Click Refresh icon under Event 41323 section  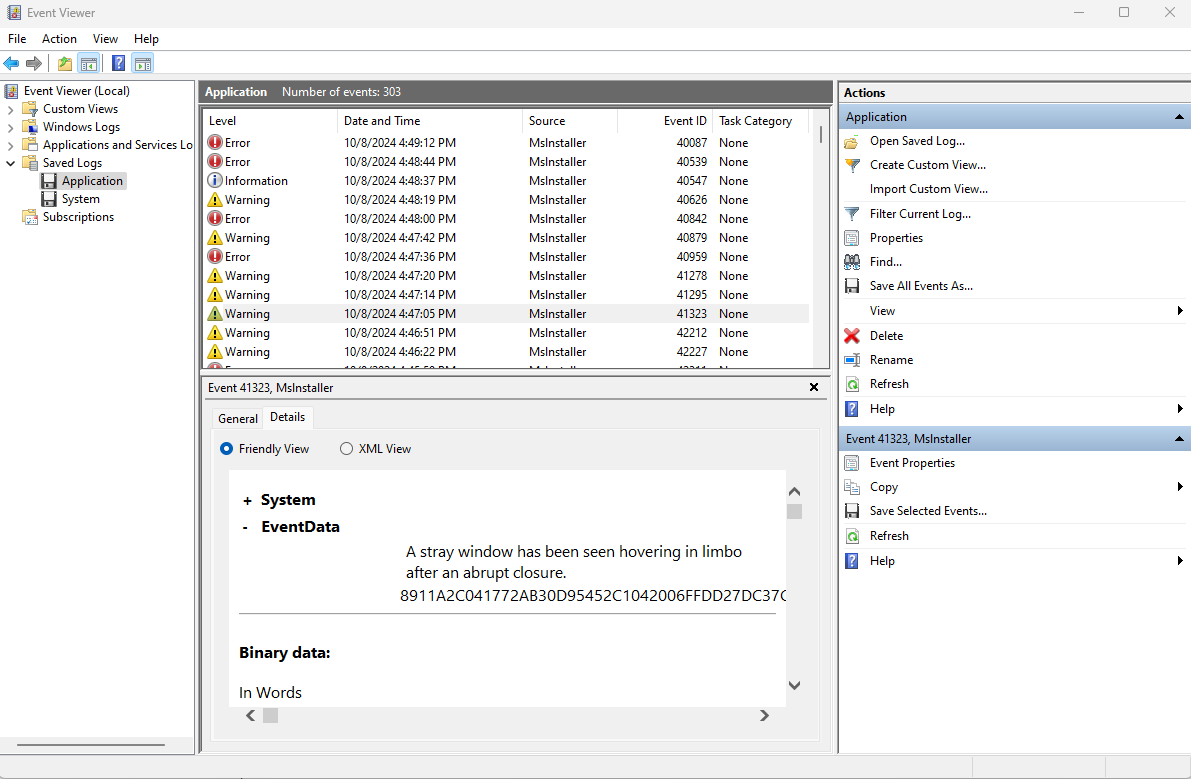click(x=852, y=536)
